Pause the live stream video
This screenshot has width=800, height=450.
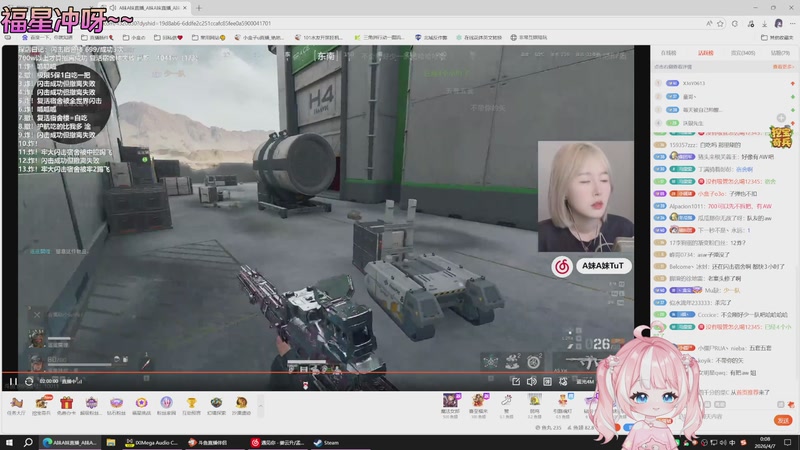click(13, 381)
